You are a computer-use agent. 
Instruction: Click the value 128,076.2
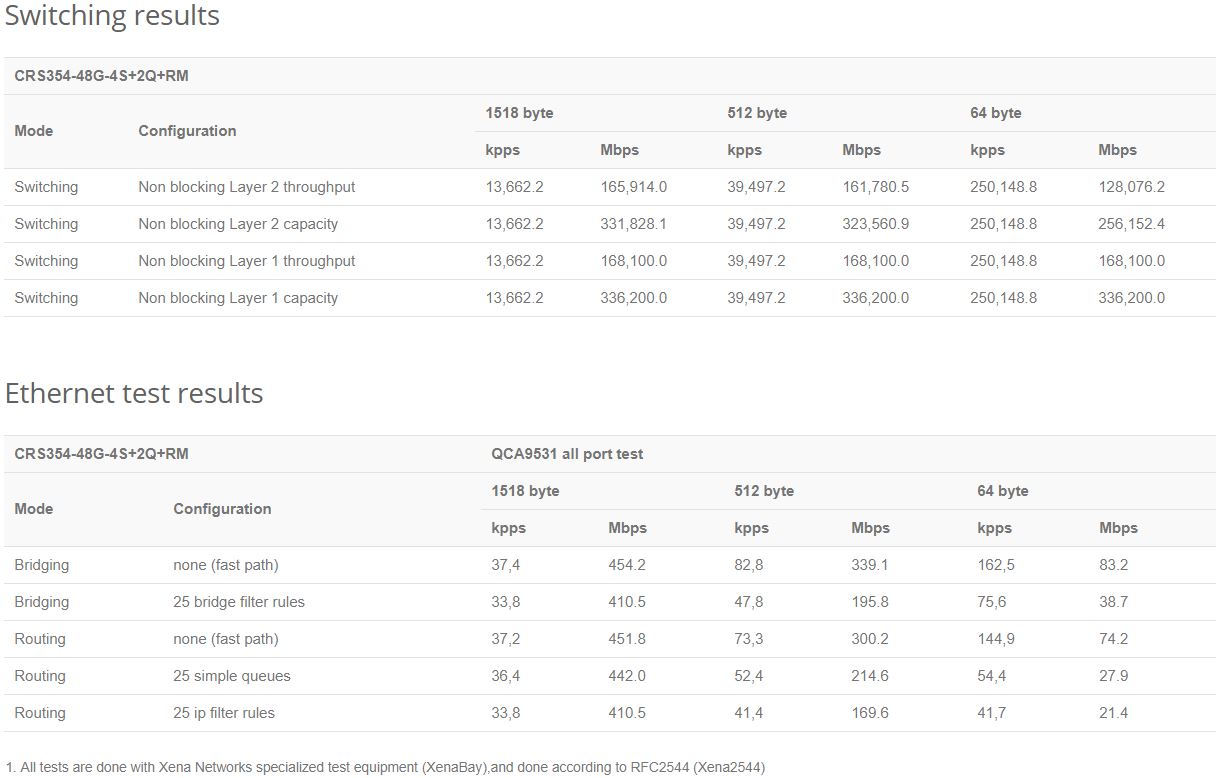pyautogui.click(x=1131, y=187)
